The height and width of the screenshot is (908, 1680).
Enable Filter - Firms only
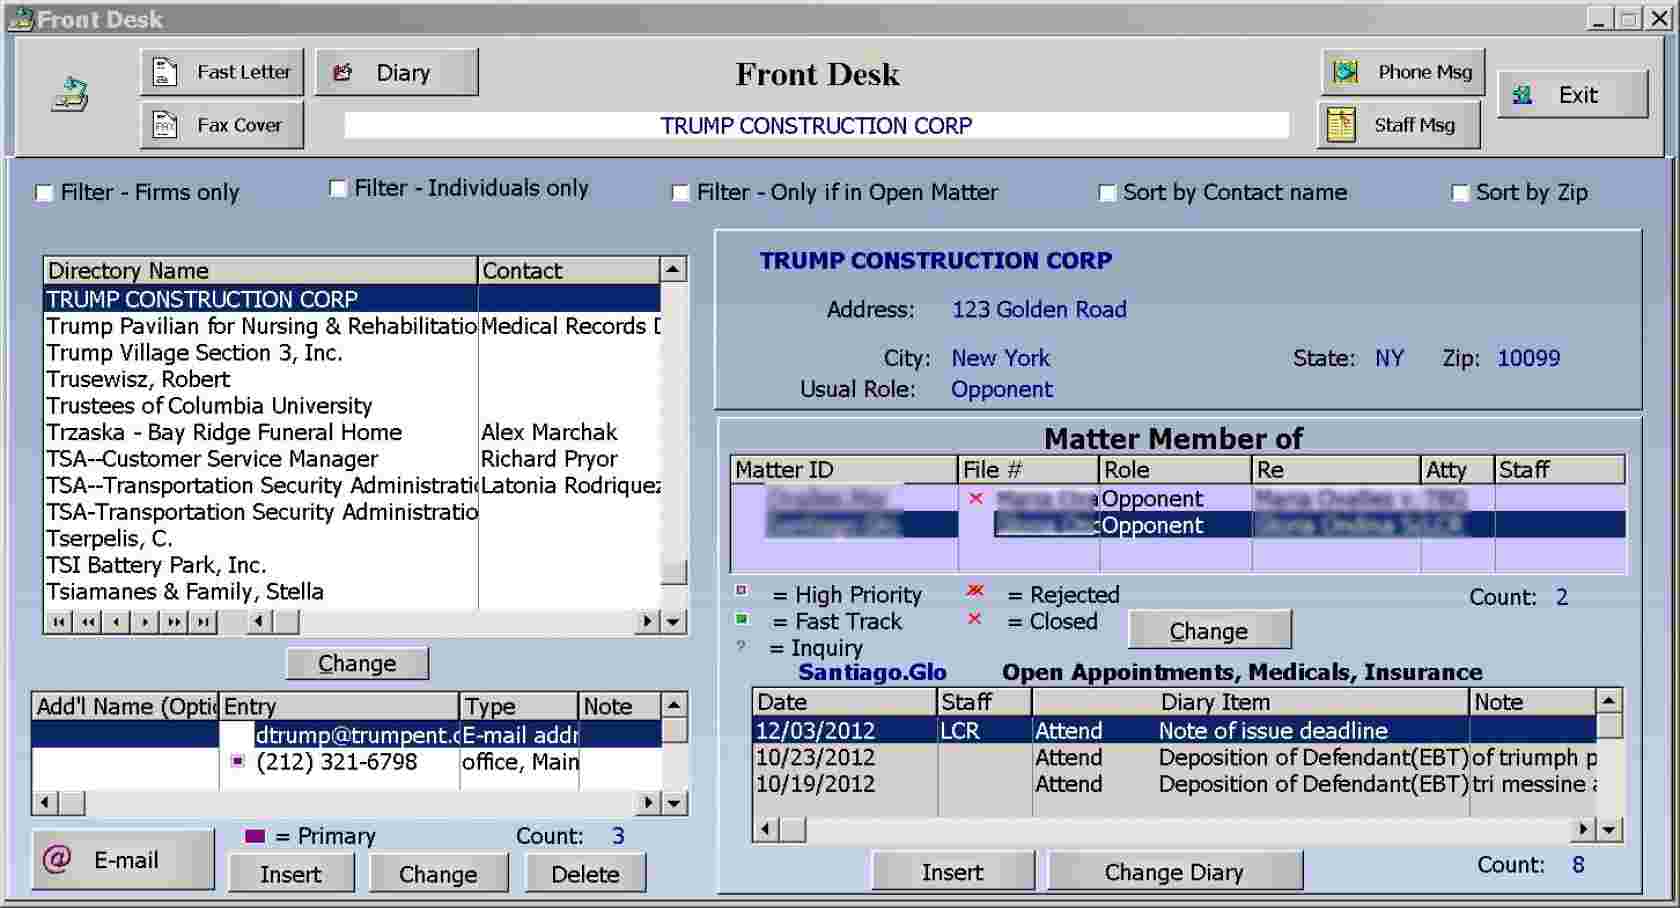44,193
